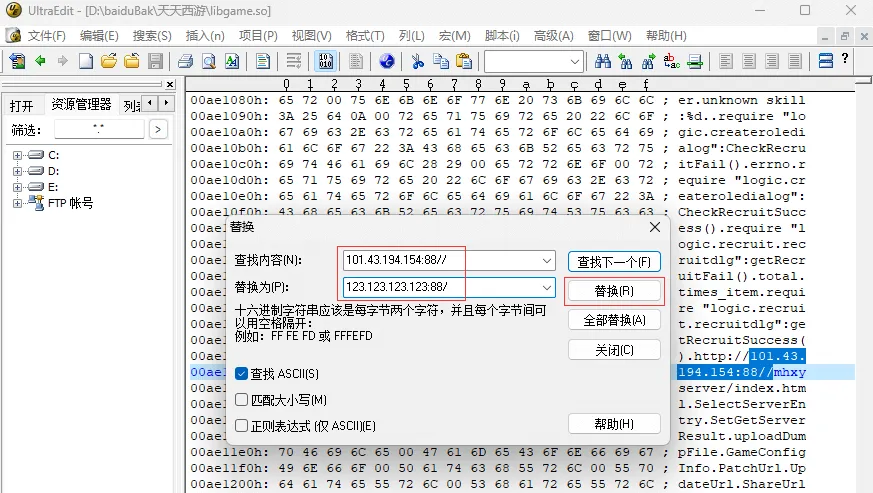Open Find with the binoculars icon
The image size is (873, 493).
click(602, 61)
